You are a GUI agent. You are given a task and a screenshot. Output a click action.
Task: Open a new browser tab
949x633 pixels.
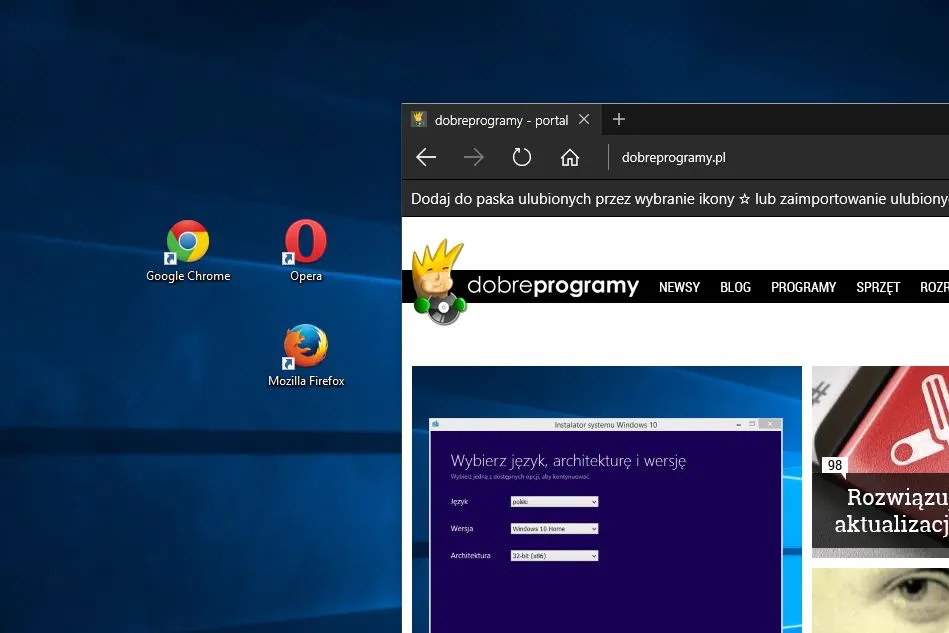(x=618, y=119)
